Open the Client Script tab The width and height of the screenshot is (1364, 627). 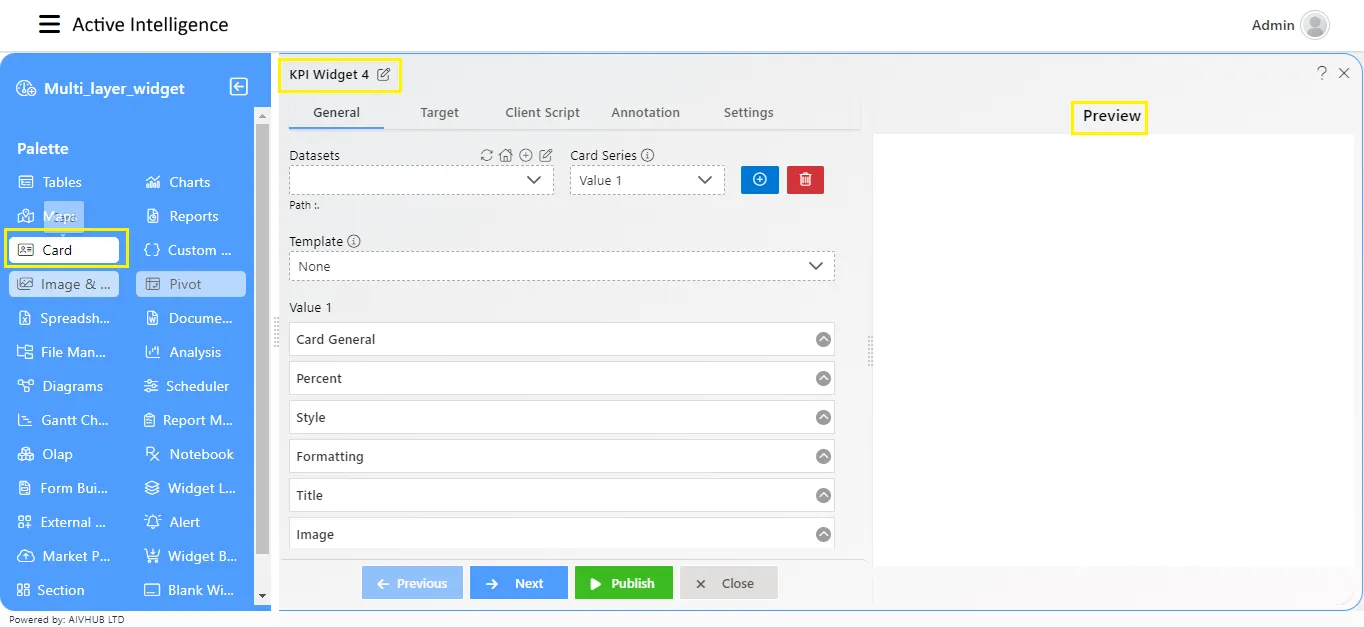(x=542, y=113)
